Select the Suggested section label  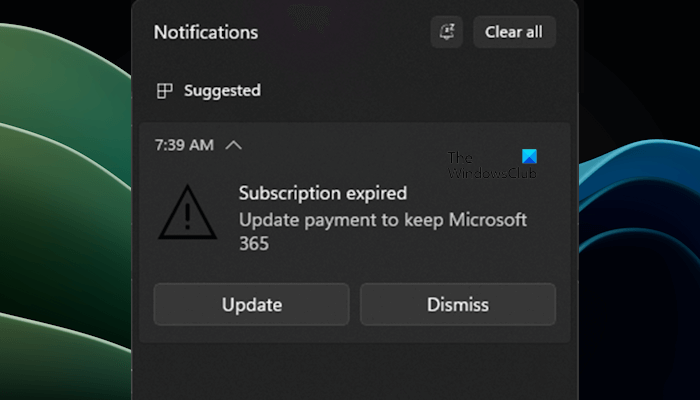pyautogui.click(x=222, y=91)
